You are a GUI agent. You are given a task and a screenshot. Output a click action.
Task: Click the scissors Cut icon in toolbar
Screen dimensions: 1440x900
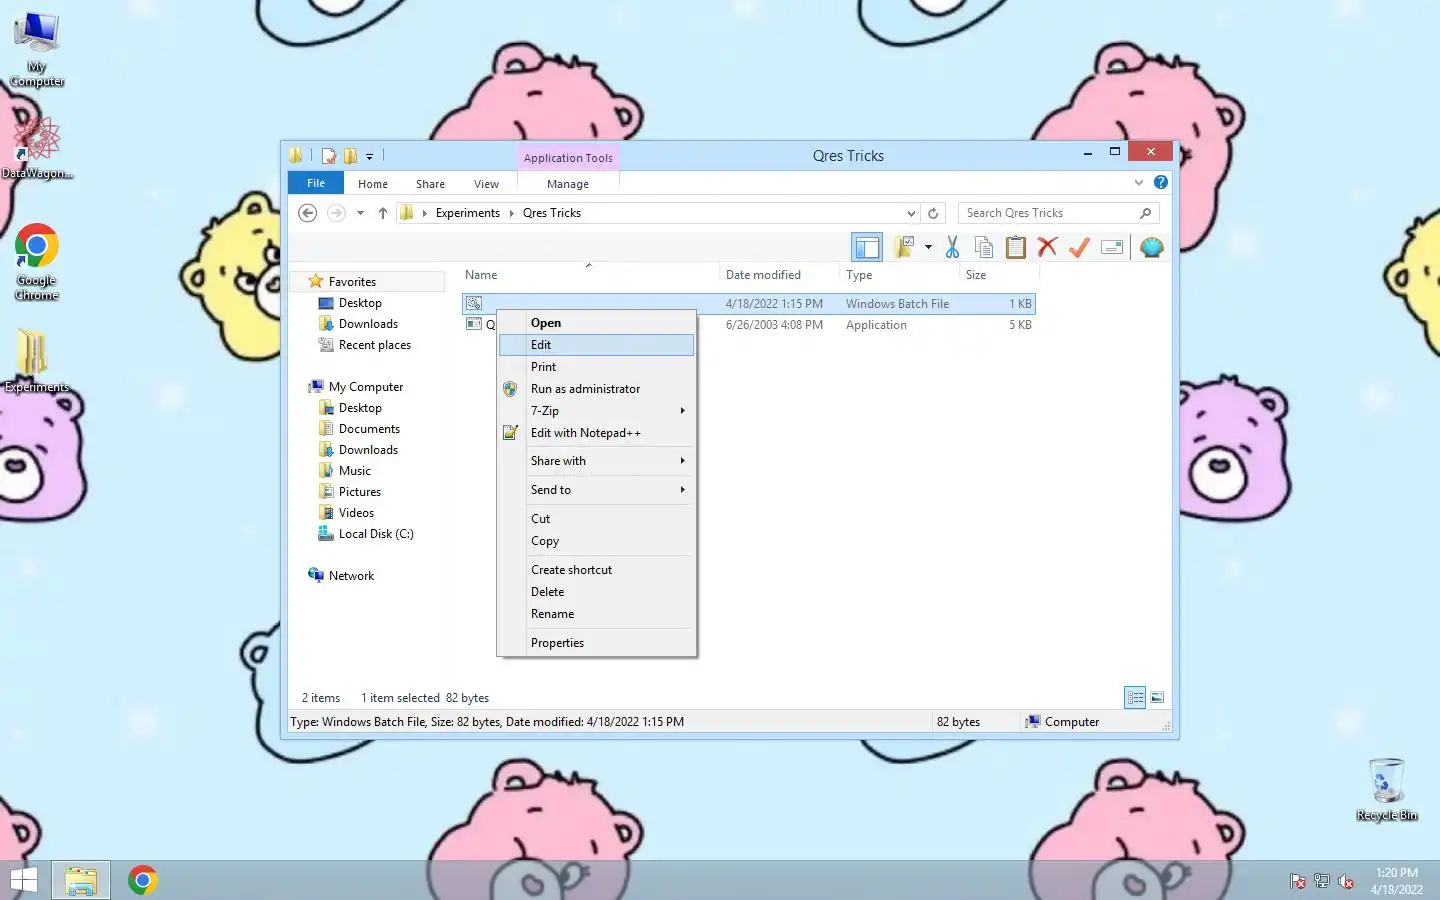952,247
